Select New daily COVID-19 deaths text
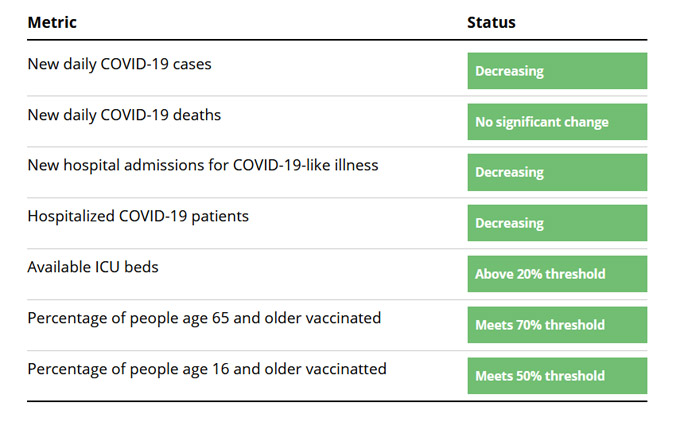The height and width of the screenshot is (422, 680). click(x=124, y=115)
